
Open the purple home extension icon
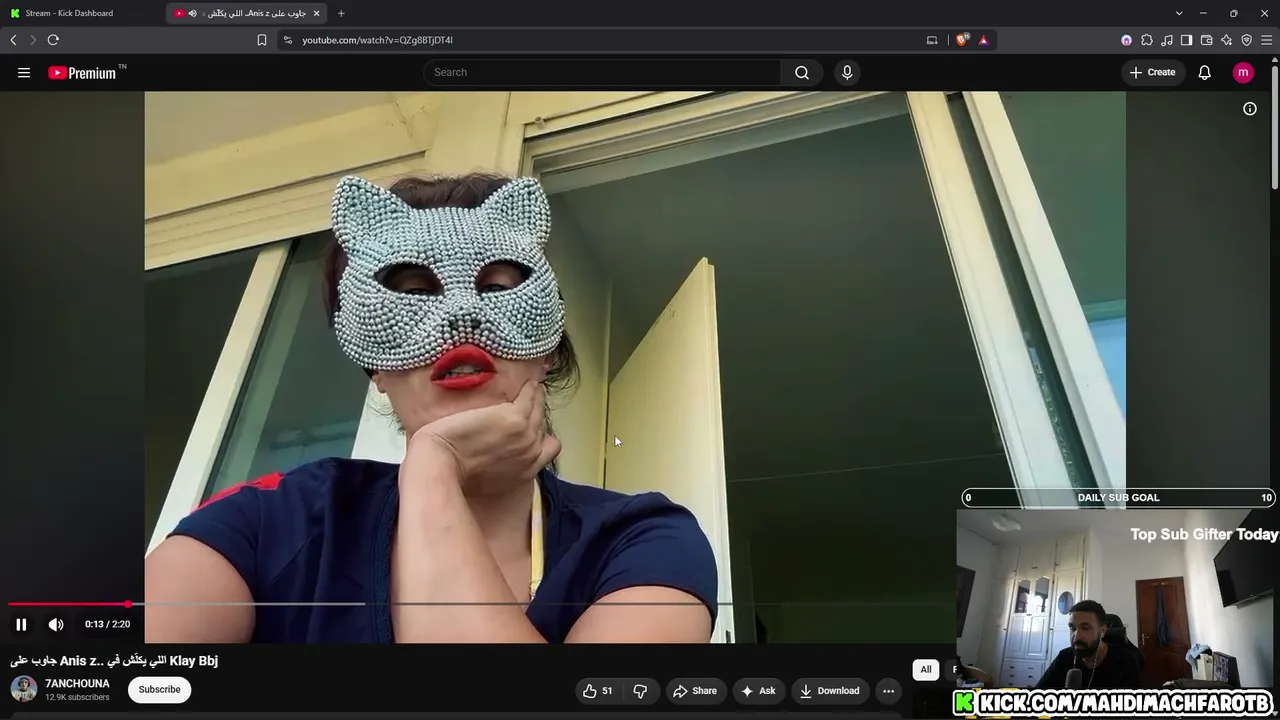[1127, 40]
